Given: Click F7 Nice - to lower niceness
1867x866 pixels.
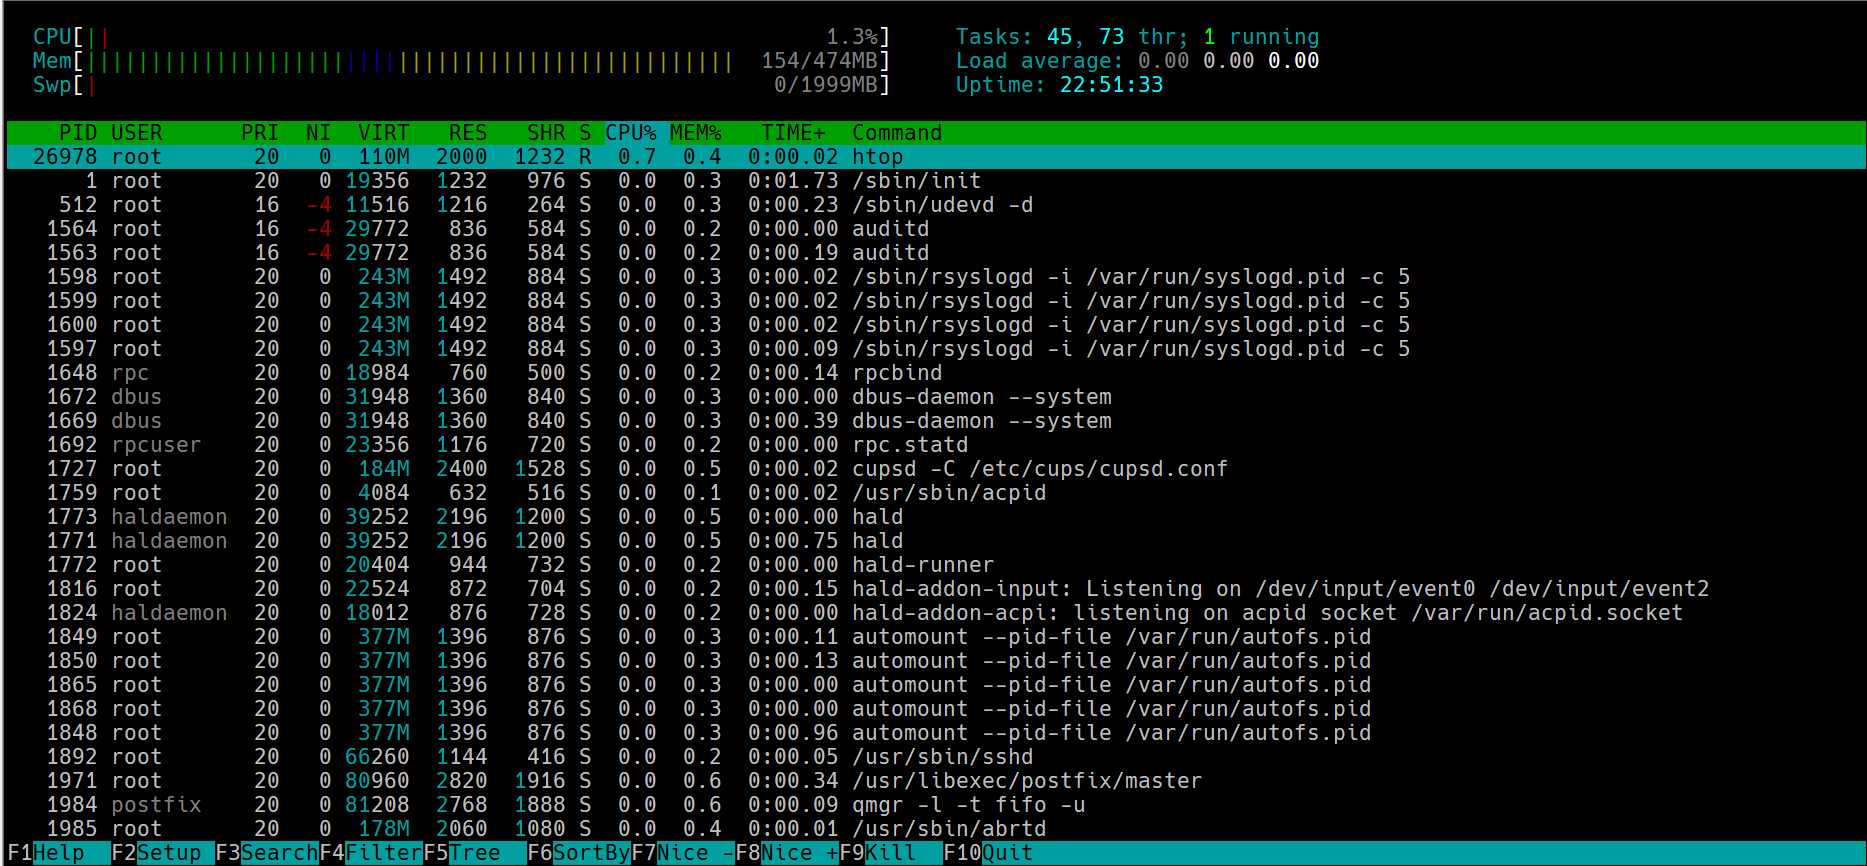Looking at the screenshot, I should tap(682, 853).
